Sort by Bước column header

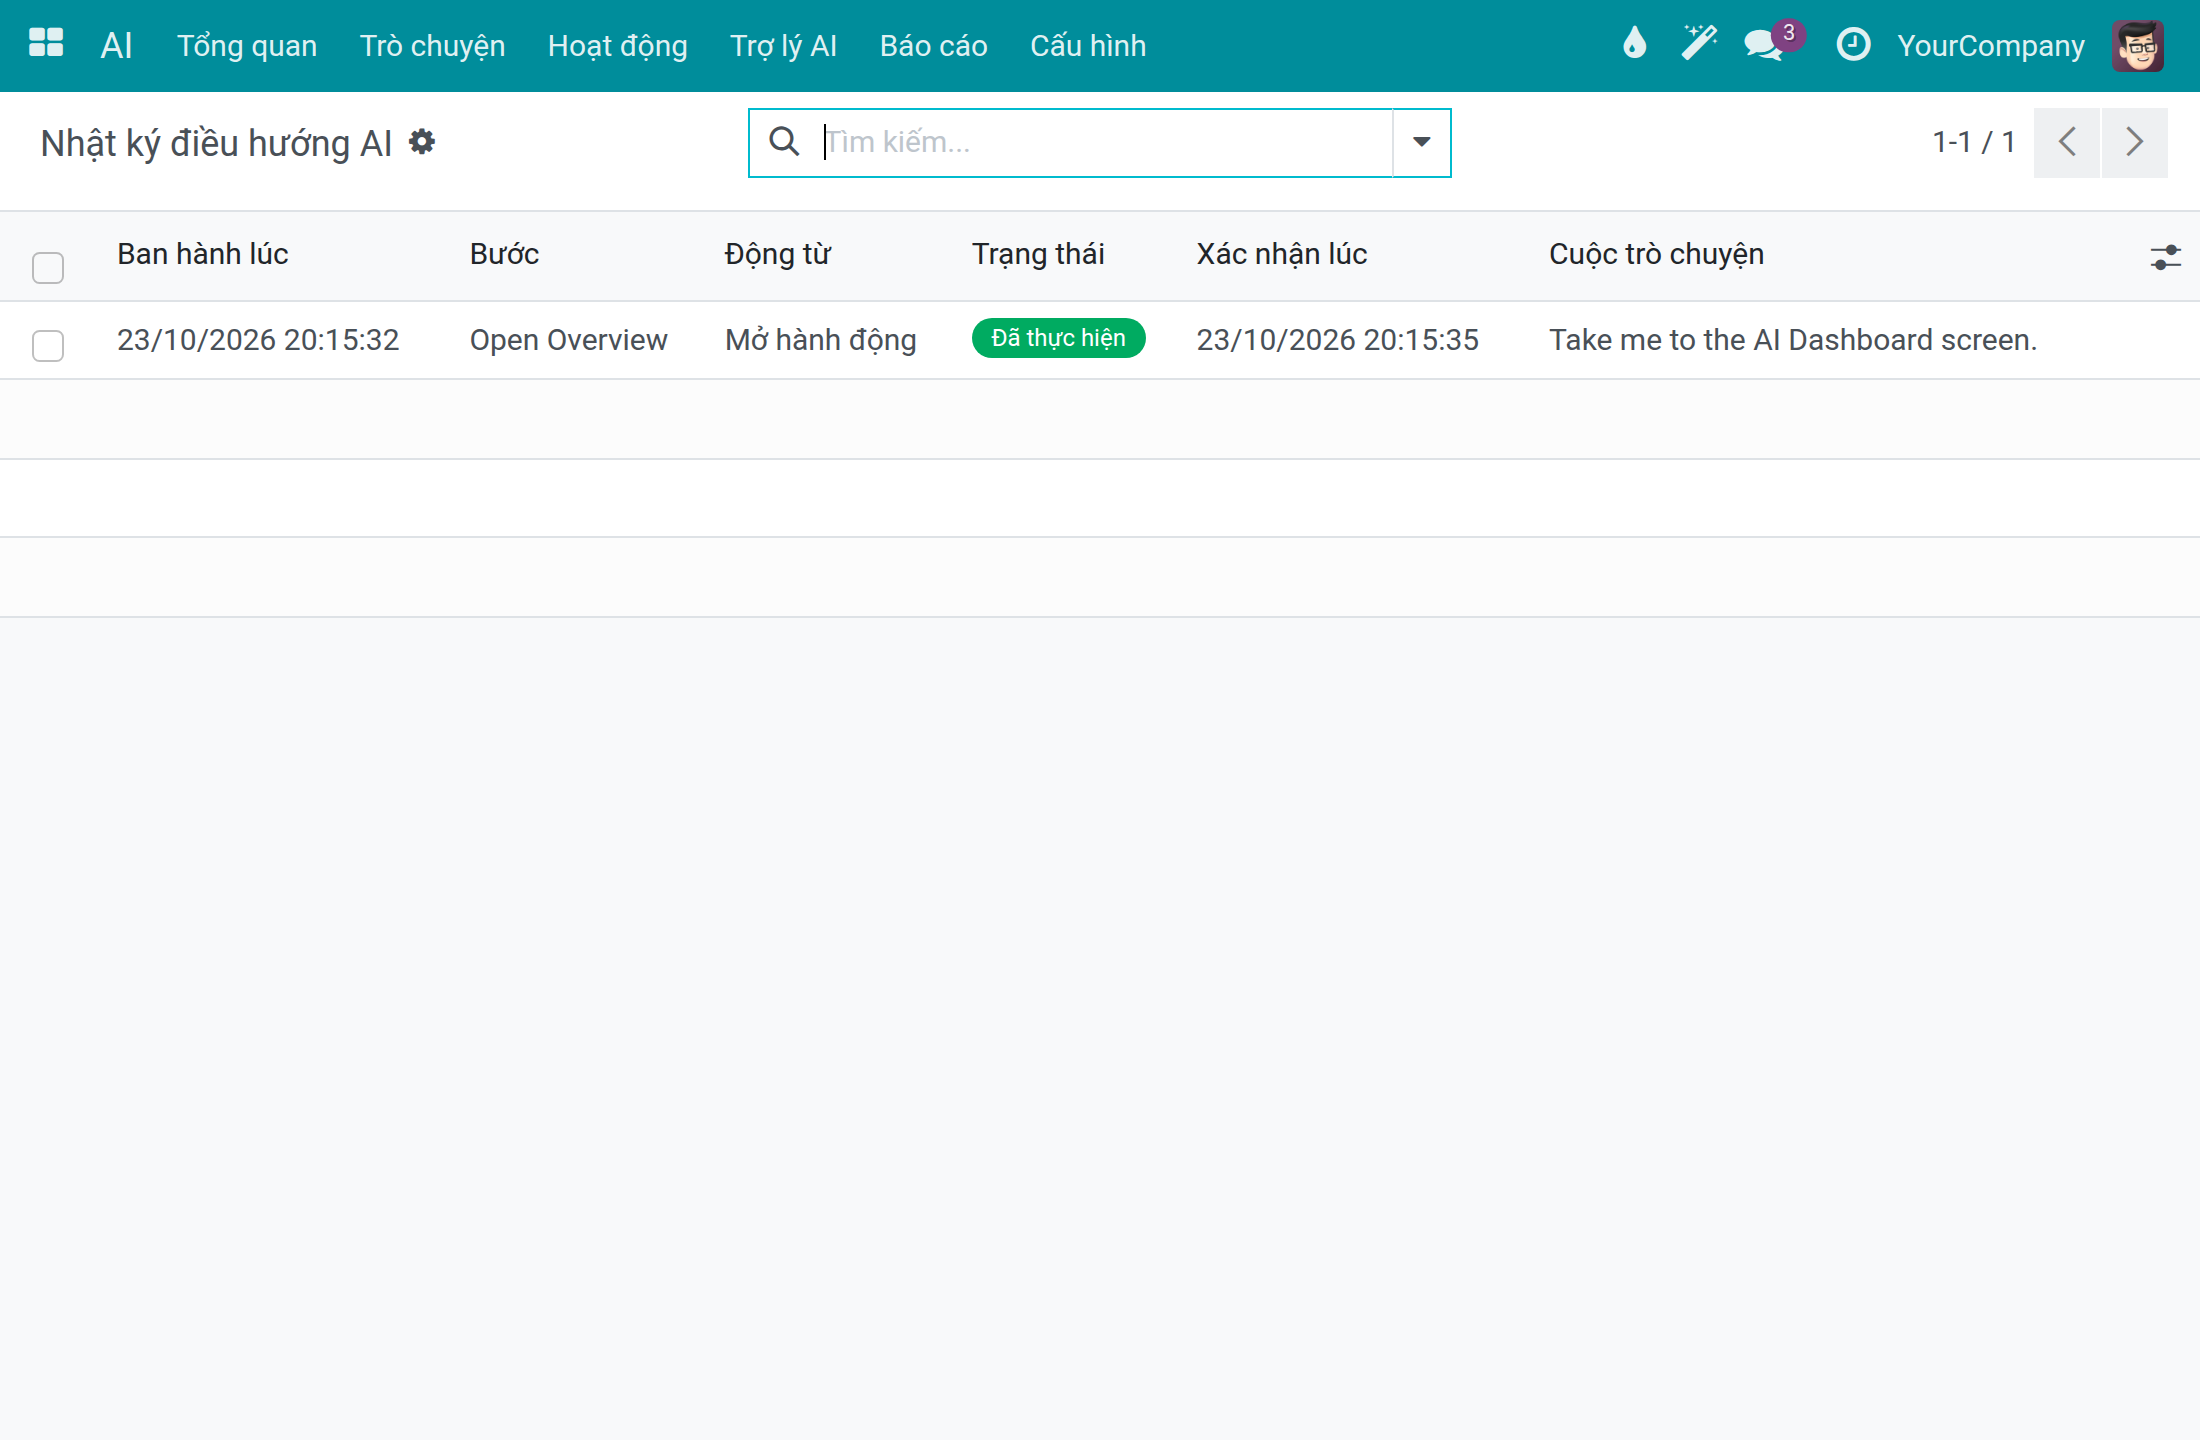click(504, 254)
